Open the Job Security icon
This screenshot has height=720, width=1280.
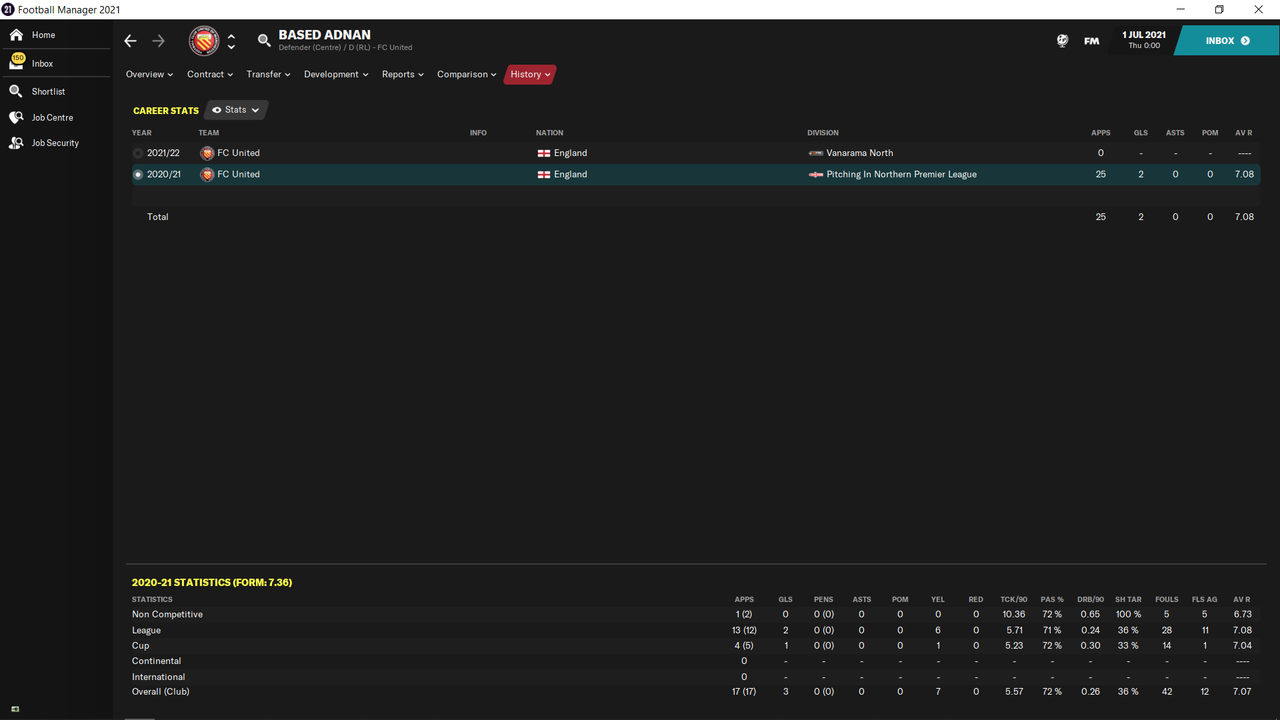16,143
